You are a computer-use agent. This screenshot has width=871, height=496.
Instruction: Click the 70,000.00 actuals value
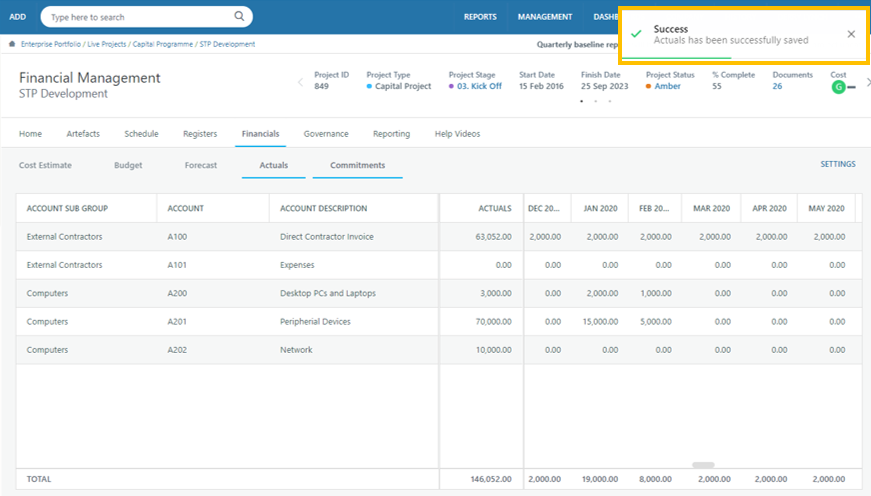493,322
